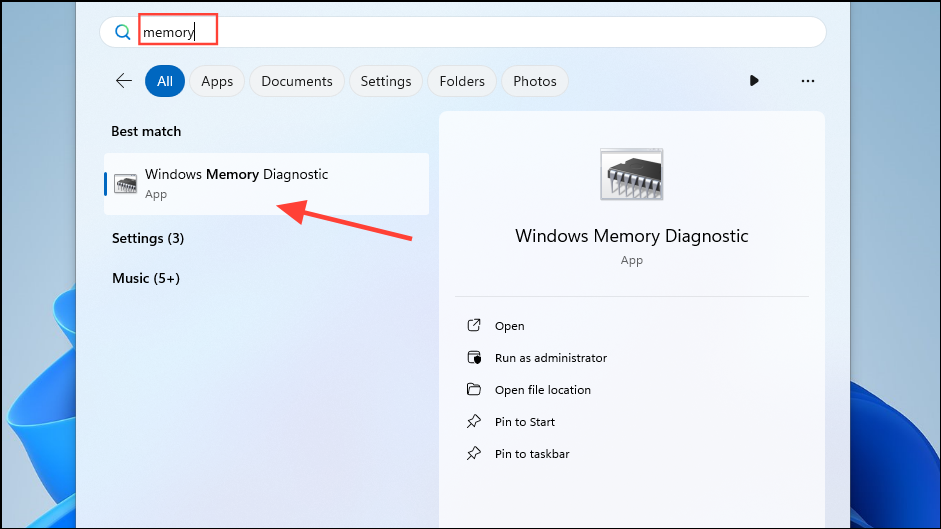This screenshot has width=941, height=529.
Task: Select the All filter tab
Action: tap(165, 81)
